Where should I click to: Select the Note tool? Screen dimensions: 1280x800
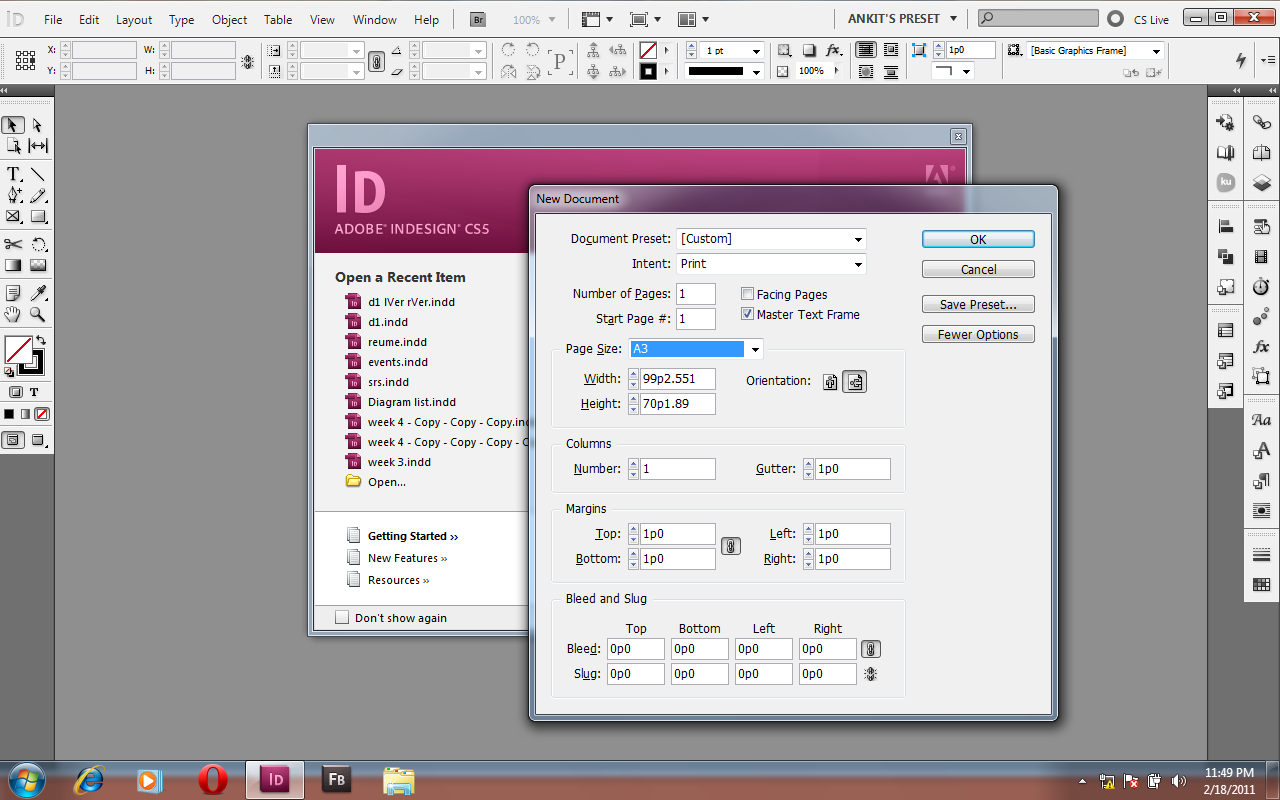pyautogui.click(x=14, y=294)
